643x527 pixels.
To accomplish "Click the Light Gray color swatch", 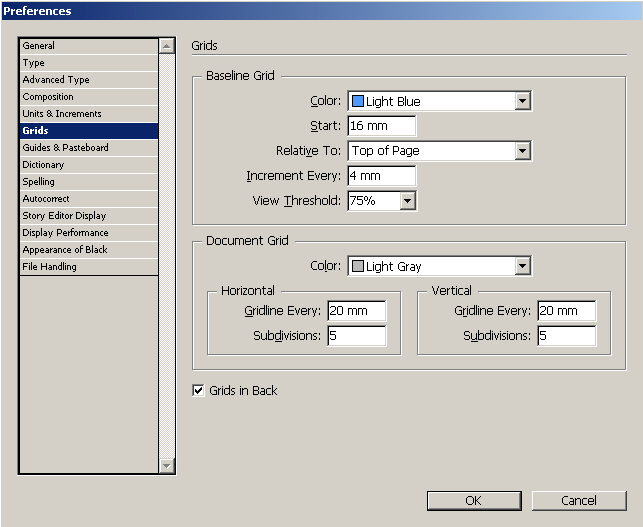I will pyautogui.click(x=358, y=266).
